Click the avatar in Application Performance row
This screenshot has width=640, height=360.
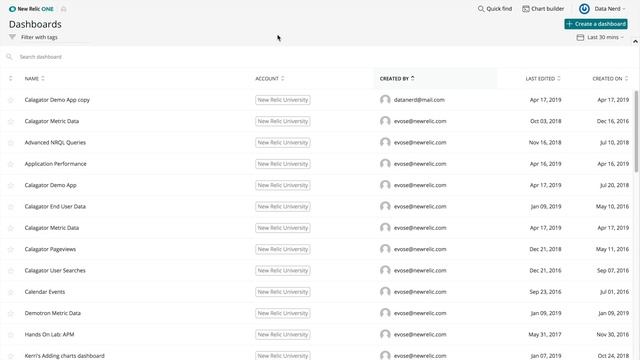click(x=385, y=164)
